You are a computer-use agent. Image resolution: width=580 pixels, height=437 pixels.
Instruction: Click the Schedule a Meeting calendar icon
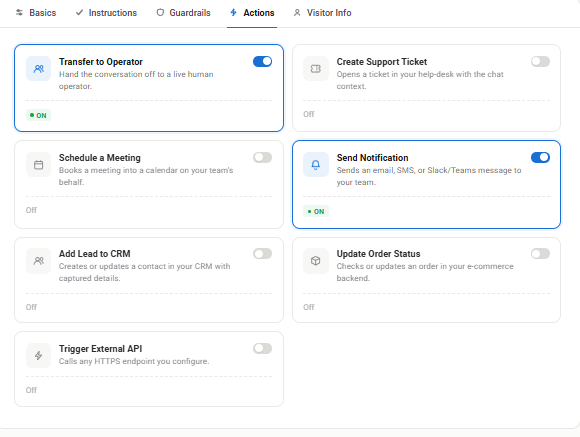pyautogui.click(x=38, y=165)
